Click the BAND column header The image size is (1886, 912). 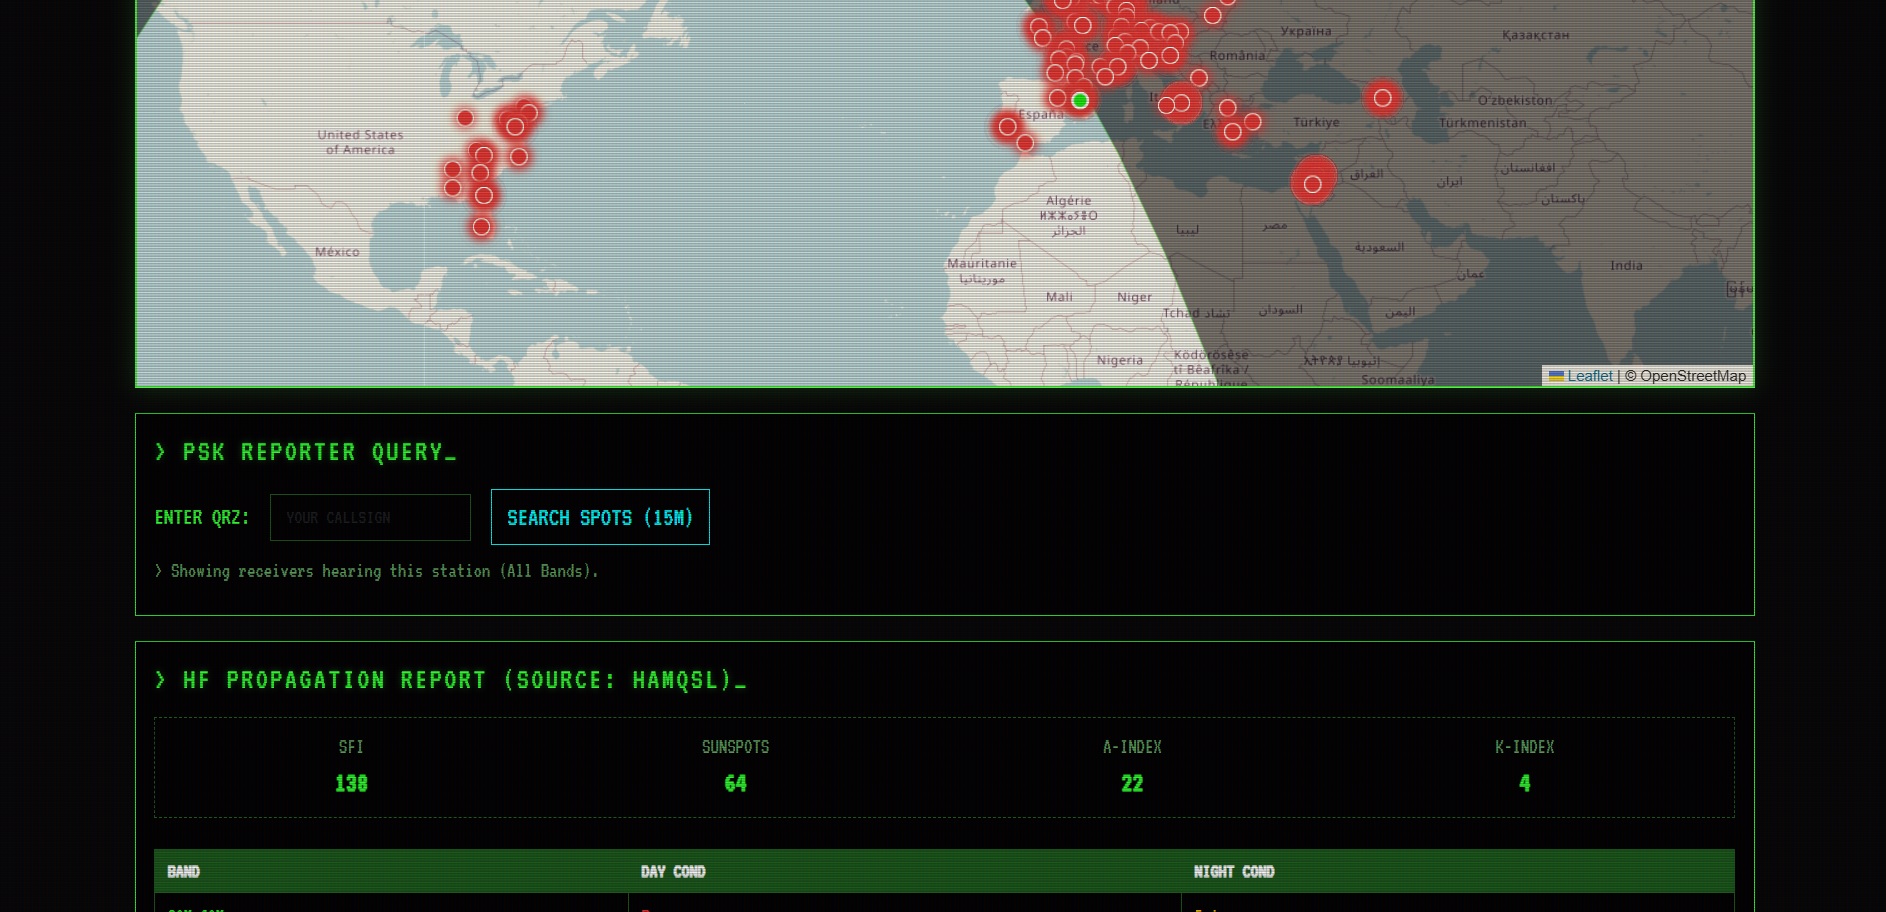(x=183, y=871)
